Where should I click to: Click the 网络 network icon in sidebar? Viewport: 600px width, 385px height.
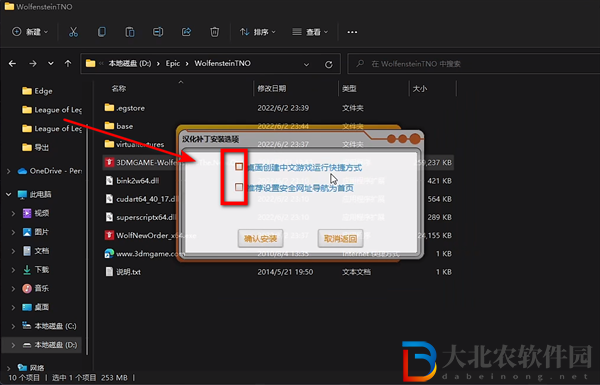coord(22,368)
